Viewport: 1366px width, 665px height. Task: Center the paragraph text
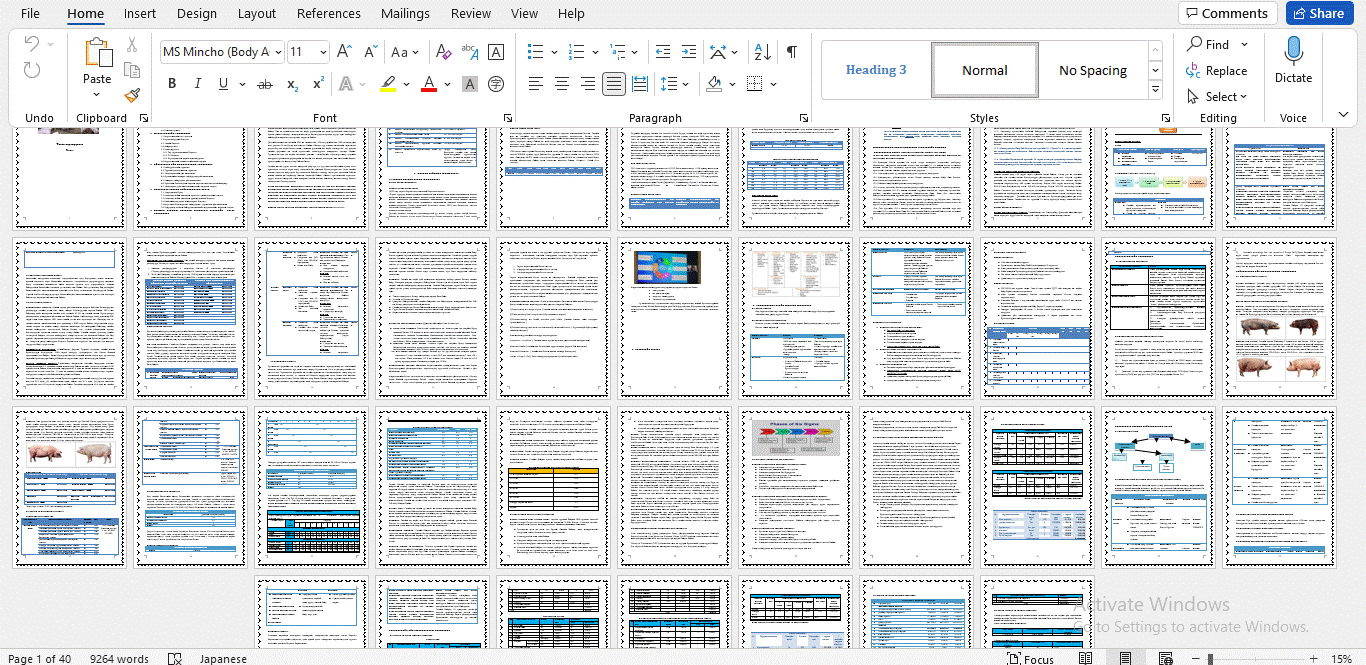(562, 84)
